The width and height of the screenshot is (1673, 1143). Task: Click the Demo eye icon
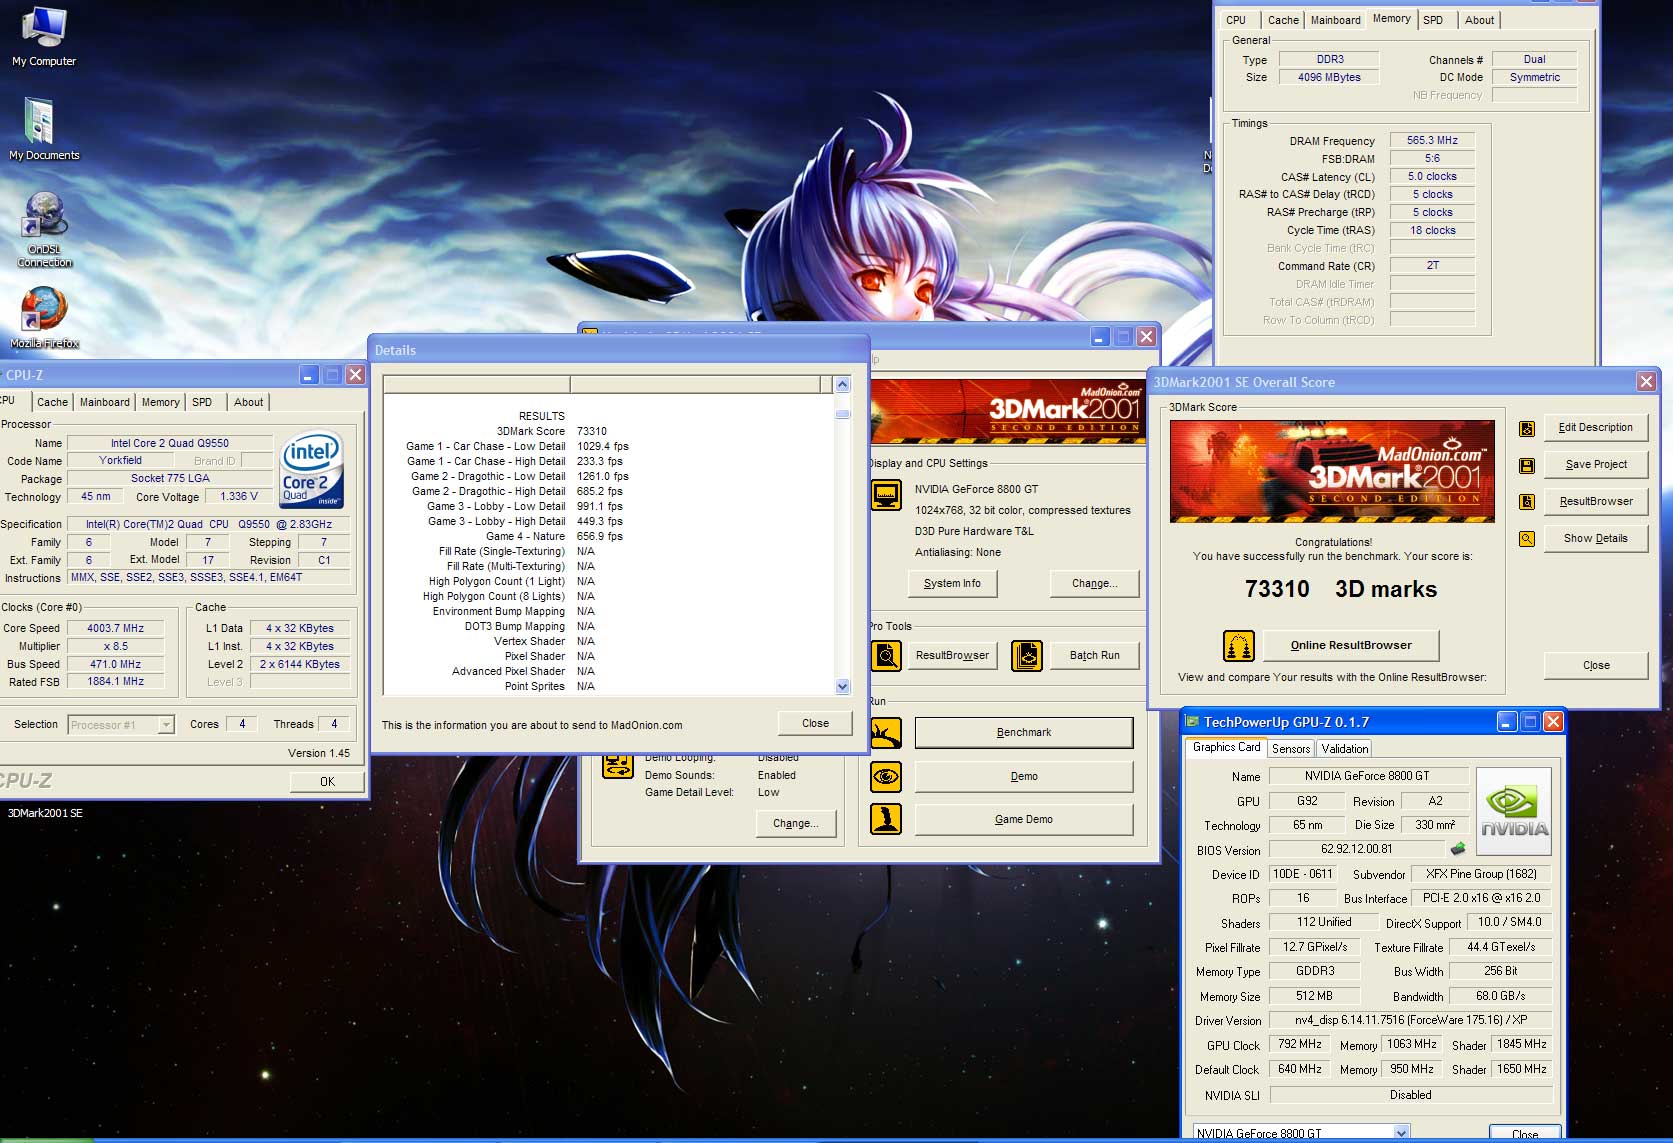pos(886,777)
